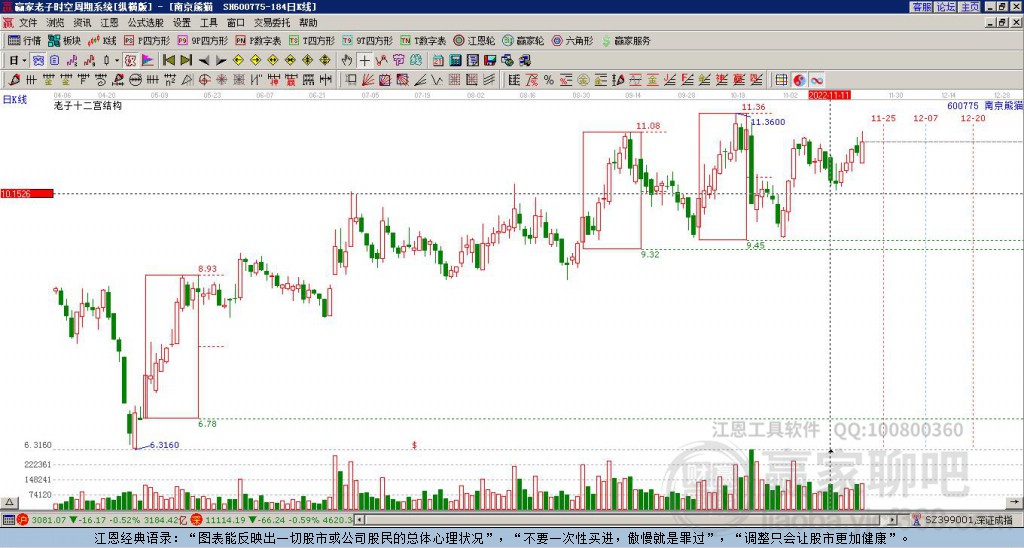Jump to last bar with green skip-forward arrow
This screenshot has height=548, width=1024.
[x=186, y=60]
